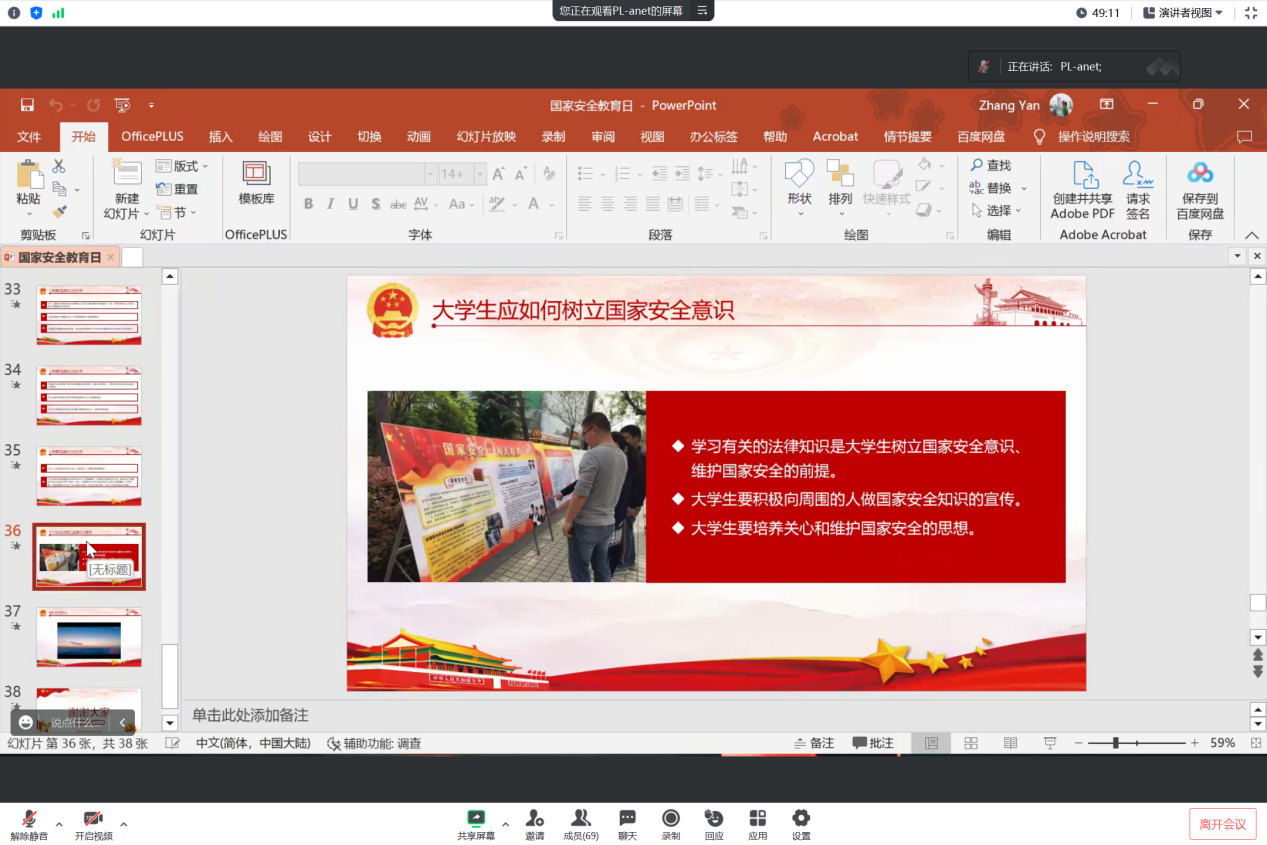Screen dimensions: 1267x845
Task: Turn on camera with 开启视频
Action: pos(93,825)
